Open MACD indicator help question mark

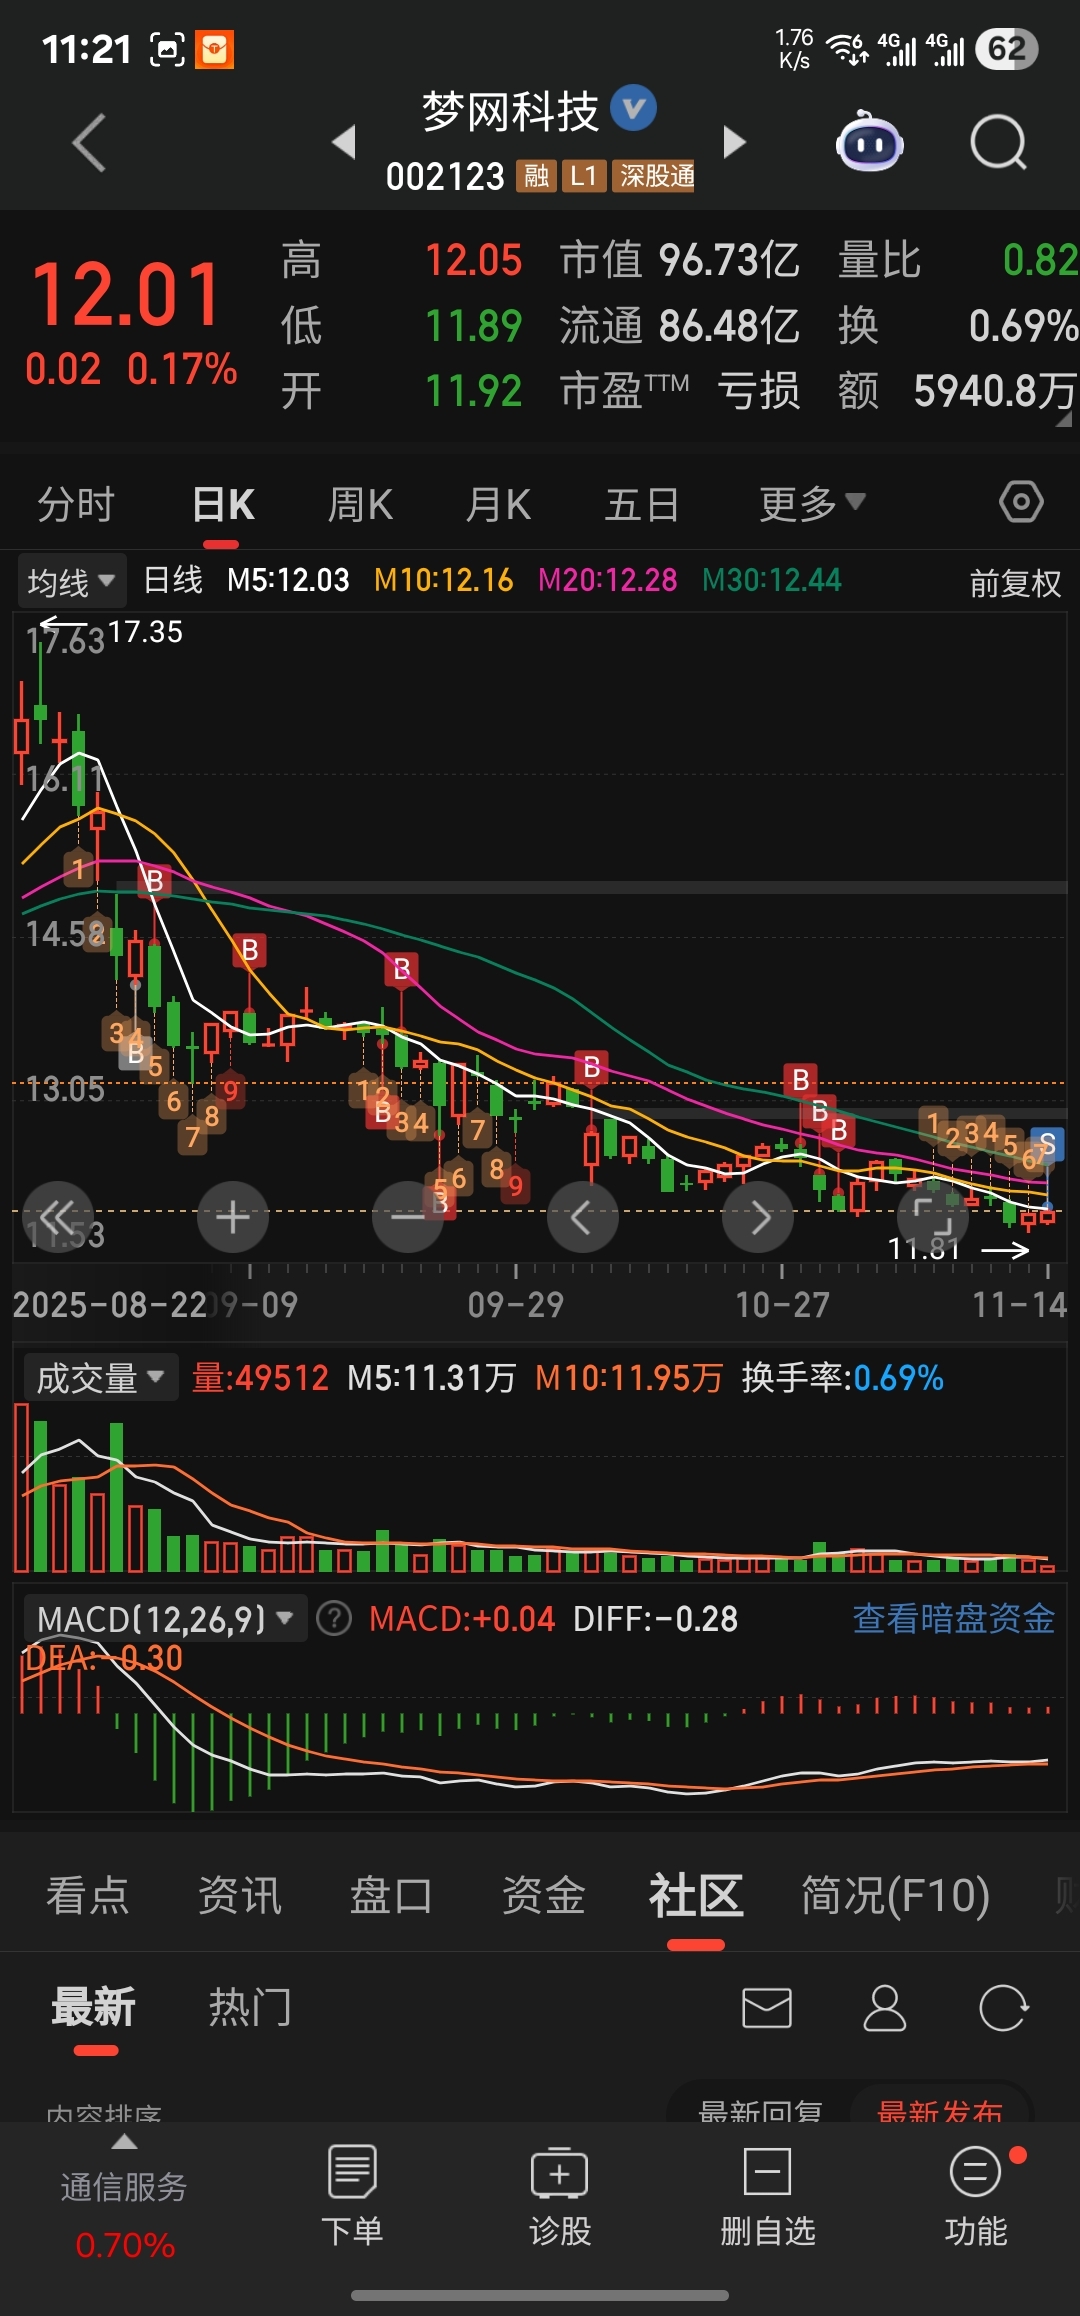[x=334, y=1618]
